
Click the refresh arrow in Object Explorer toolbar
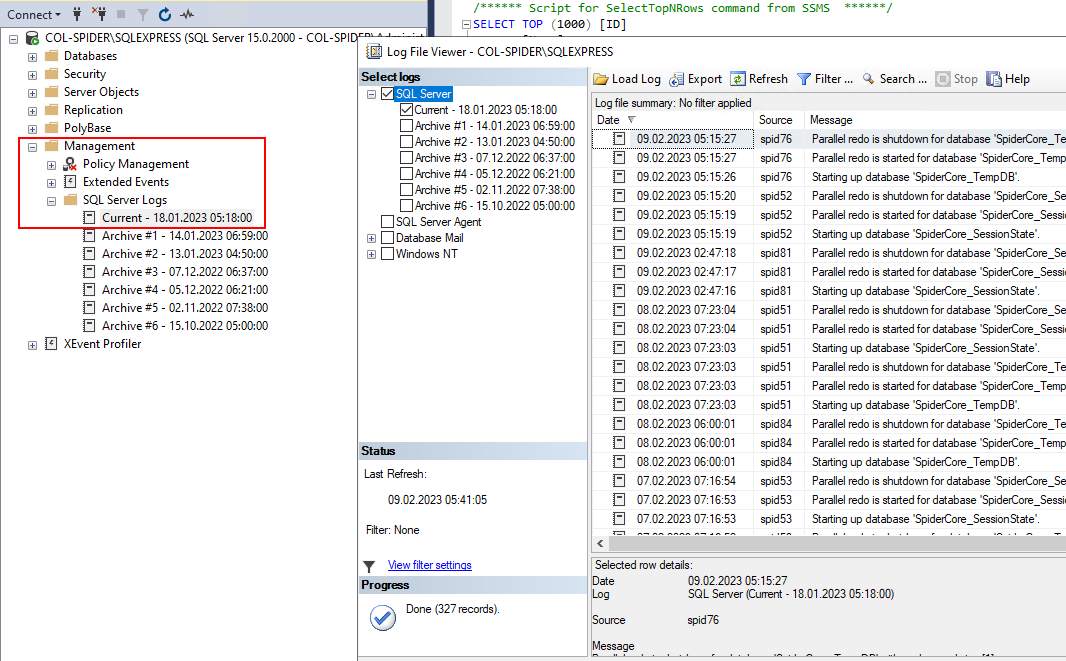pyautogui.click(x=165, y=14)
